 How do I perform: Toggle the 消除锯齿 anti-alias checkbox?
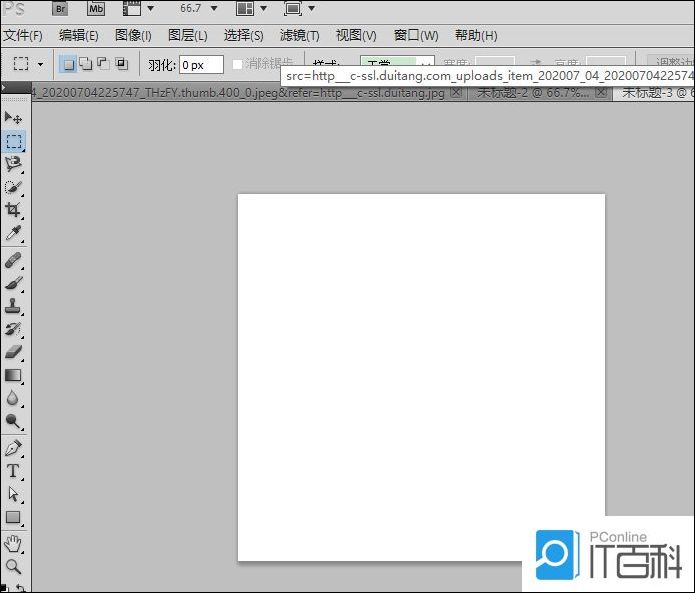(x=238, y=64)
